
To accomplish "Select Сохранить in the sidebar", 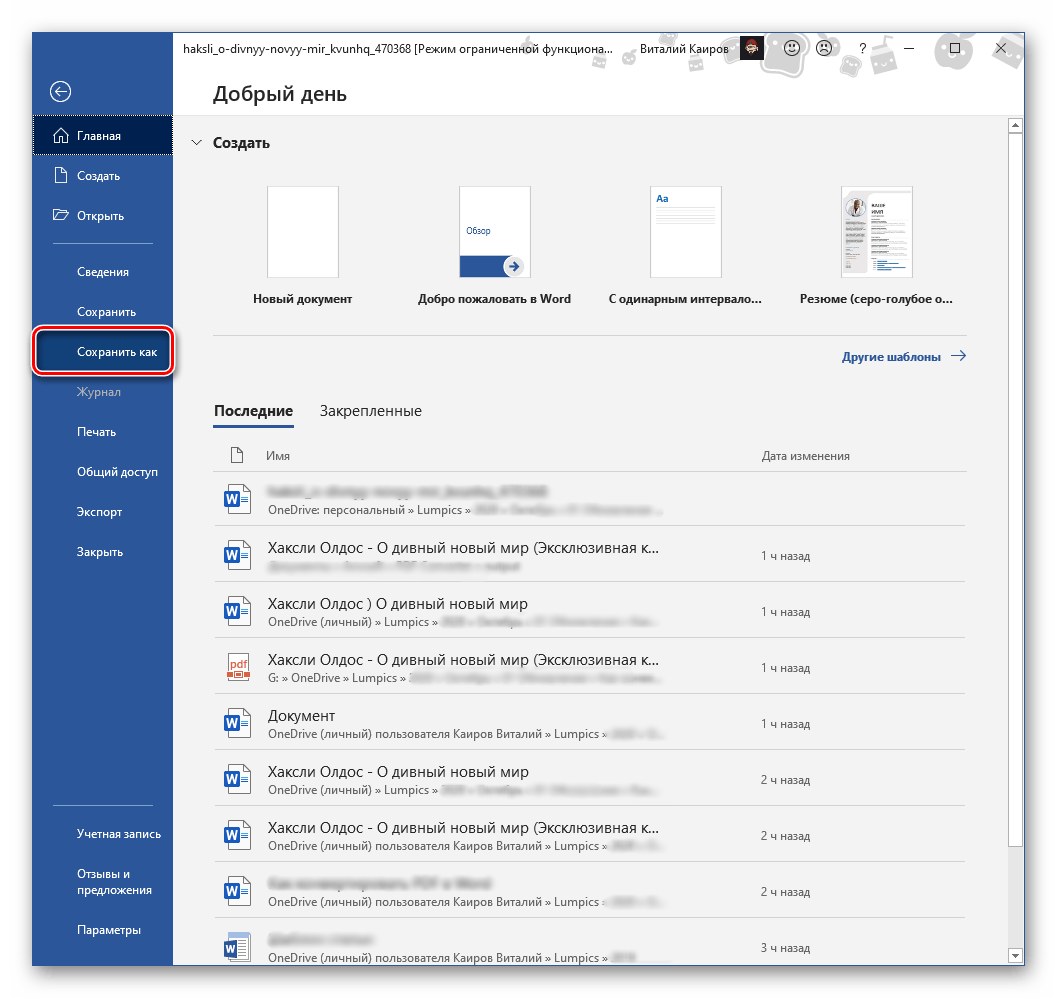I will click(102, 312).
